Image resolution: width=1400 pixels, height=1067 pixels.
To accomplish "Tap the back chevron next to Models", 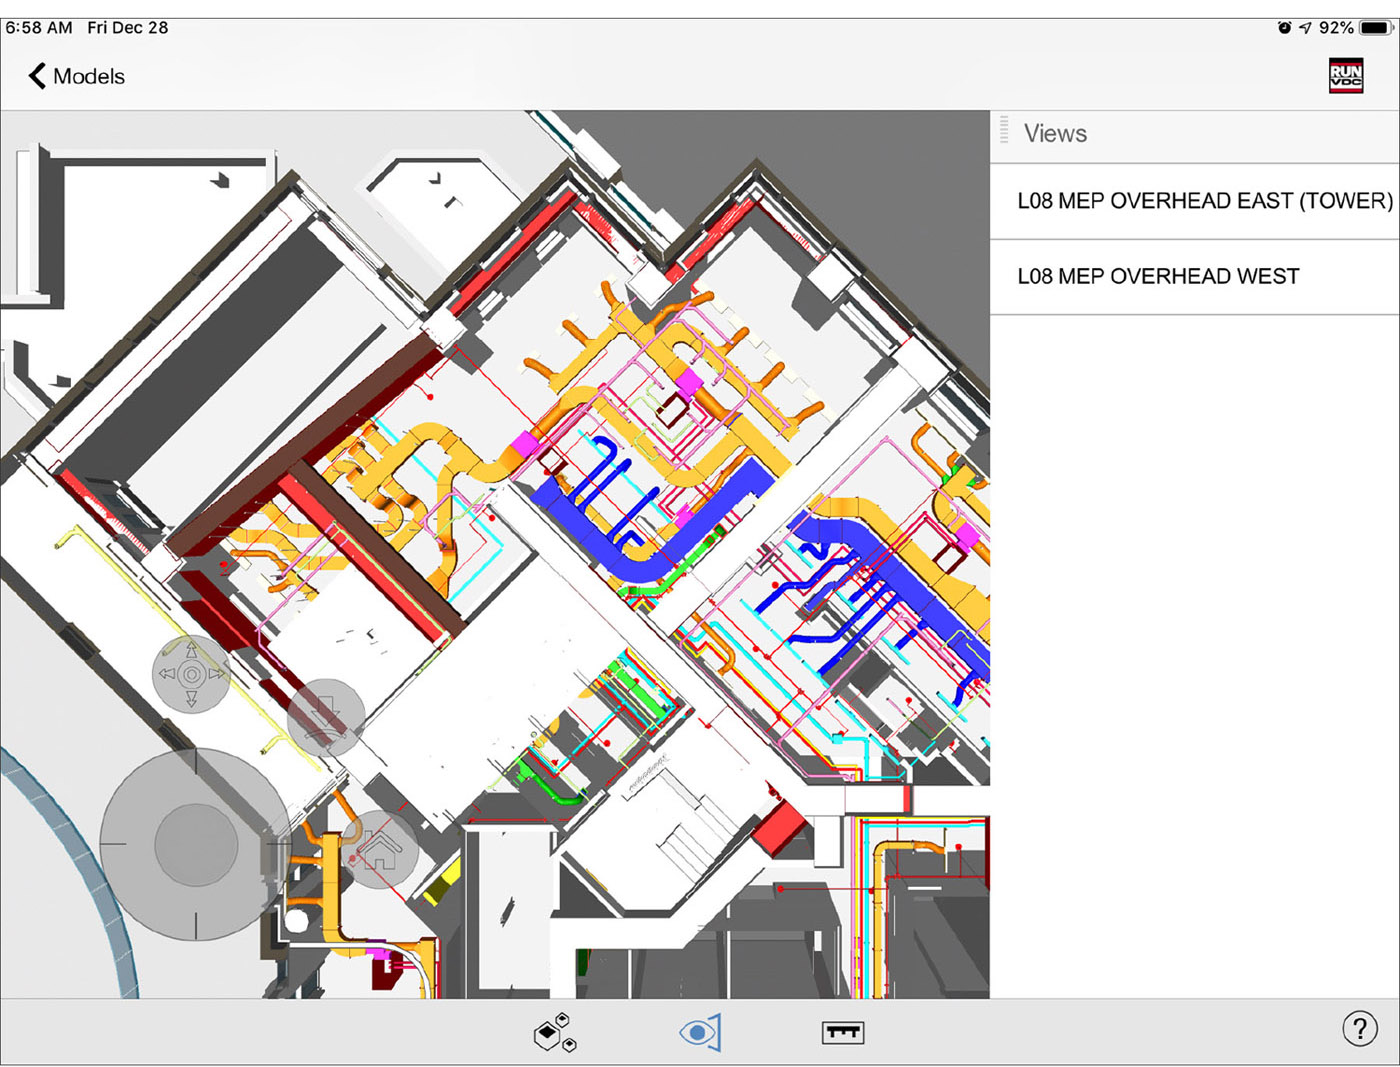I will [37, 76].
